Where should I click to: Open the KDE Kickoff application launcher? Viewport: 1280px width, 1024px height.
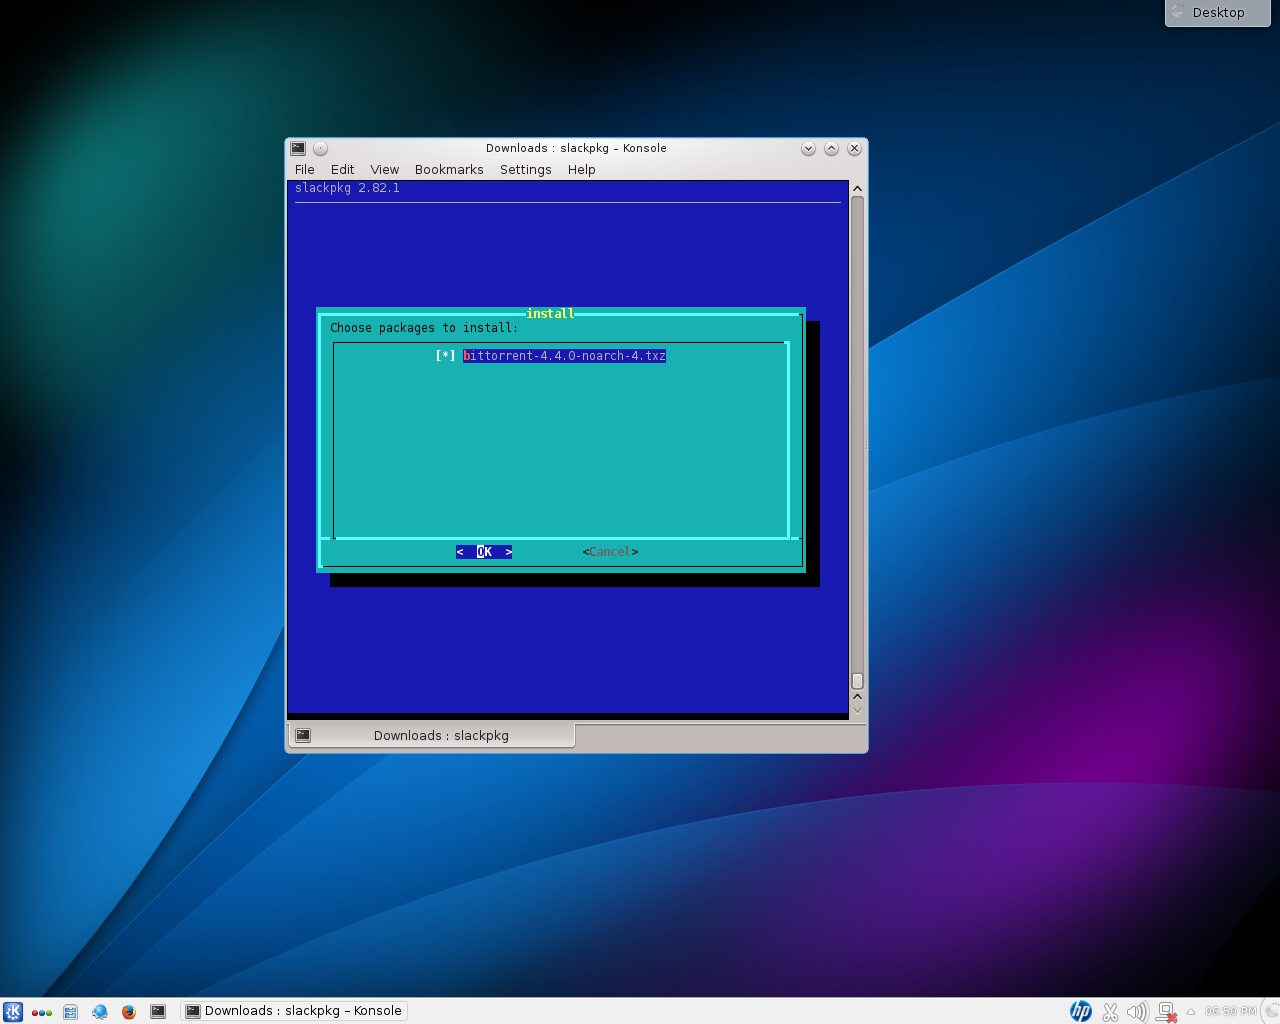[13, 1011]
